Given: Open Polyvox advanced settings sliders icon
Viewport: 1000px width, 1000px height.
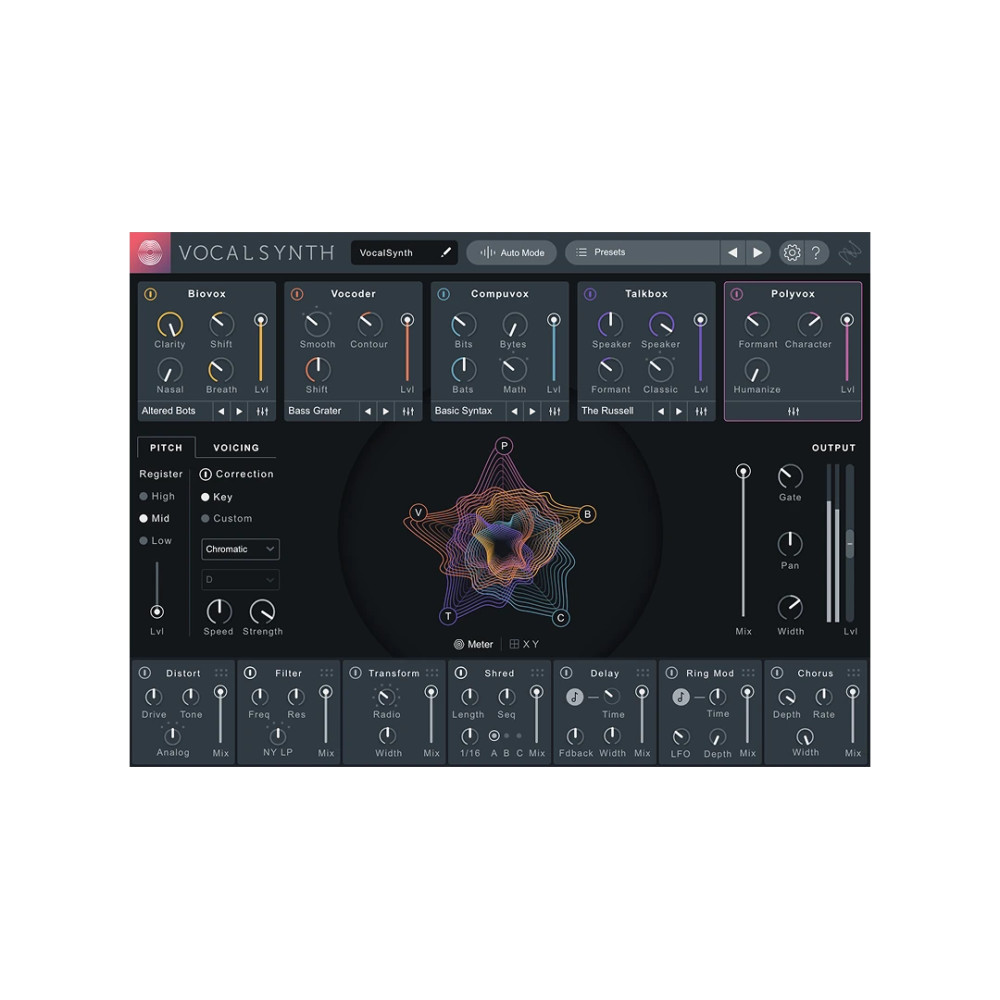Looking at the screenshot, I should (x=793, y=411).
